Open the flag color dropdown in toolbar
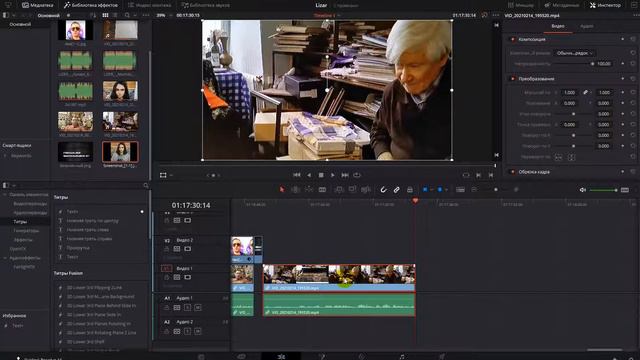This screenshot has height=360, width=640. point(431,190)
